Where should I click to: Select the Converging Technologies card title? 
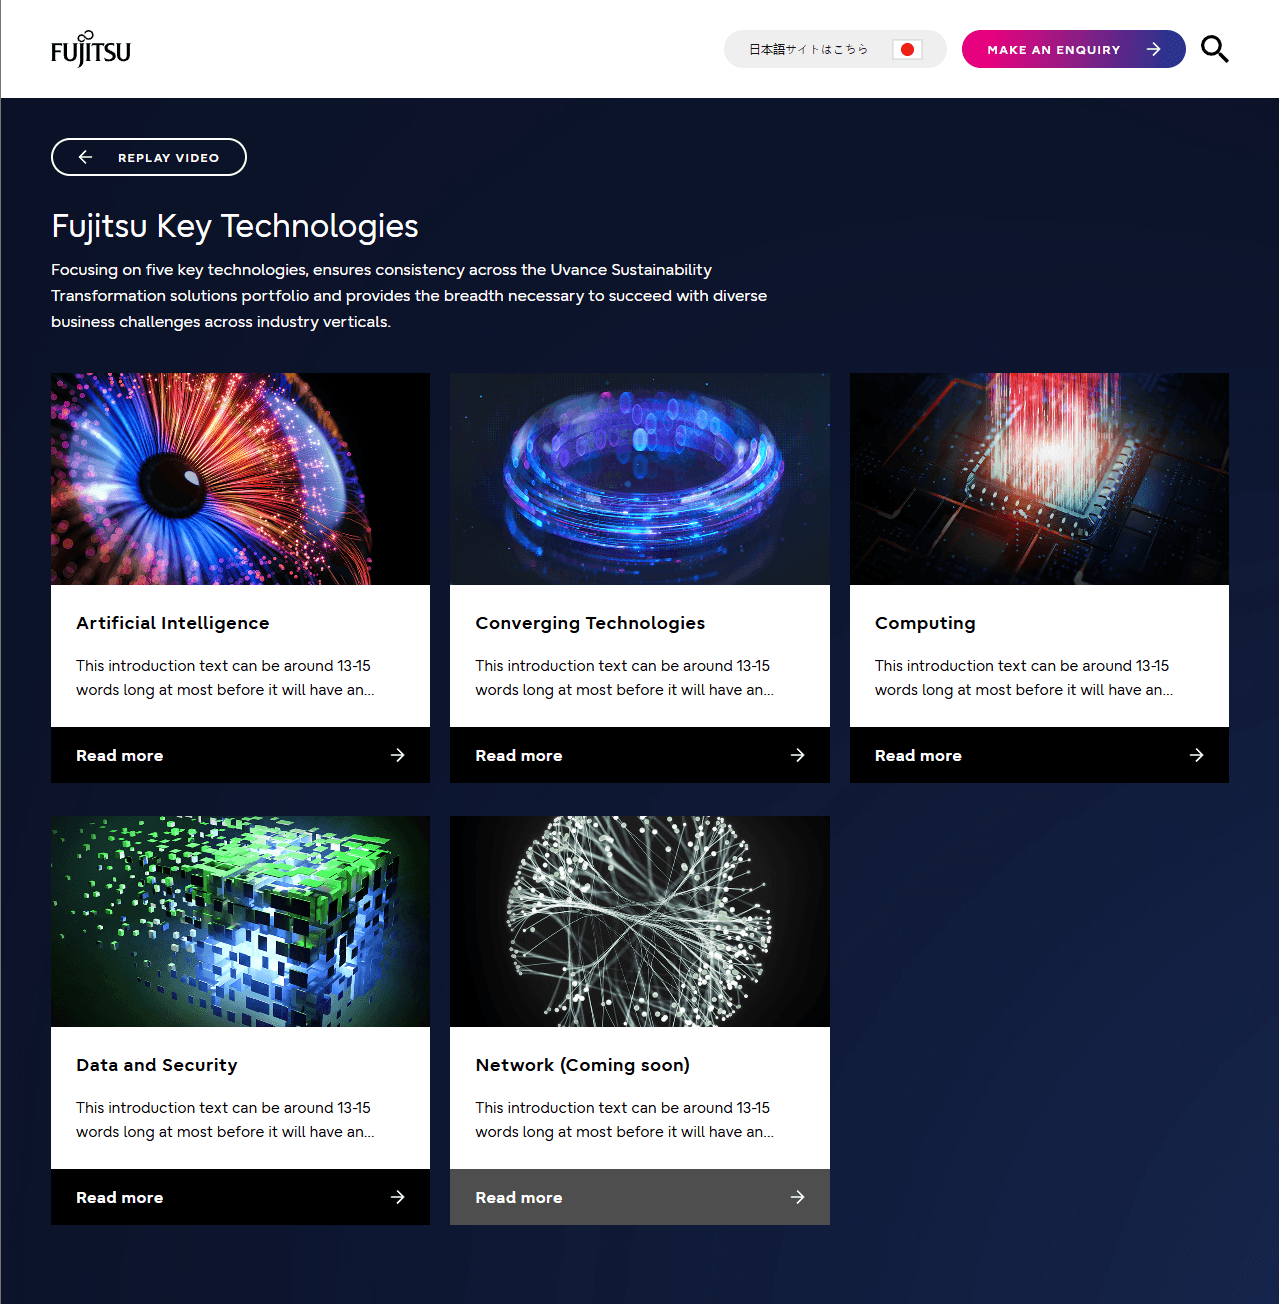590,623
